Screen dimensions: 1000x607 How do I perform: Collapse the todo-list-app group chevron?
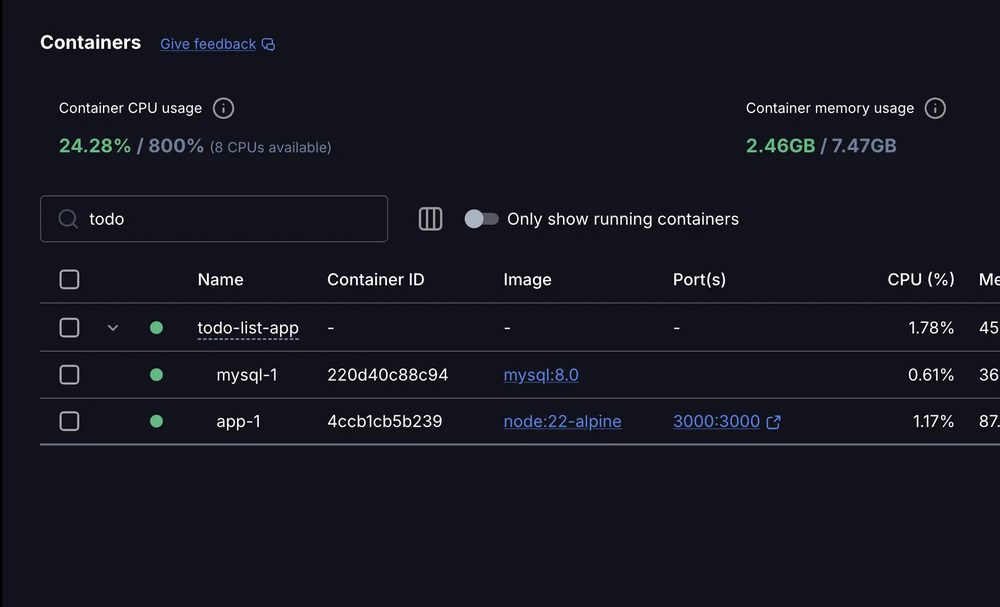(113, 328)
